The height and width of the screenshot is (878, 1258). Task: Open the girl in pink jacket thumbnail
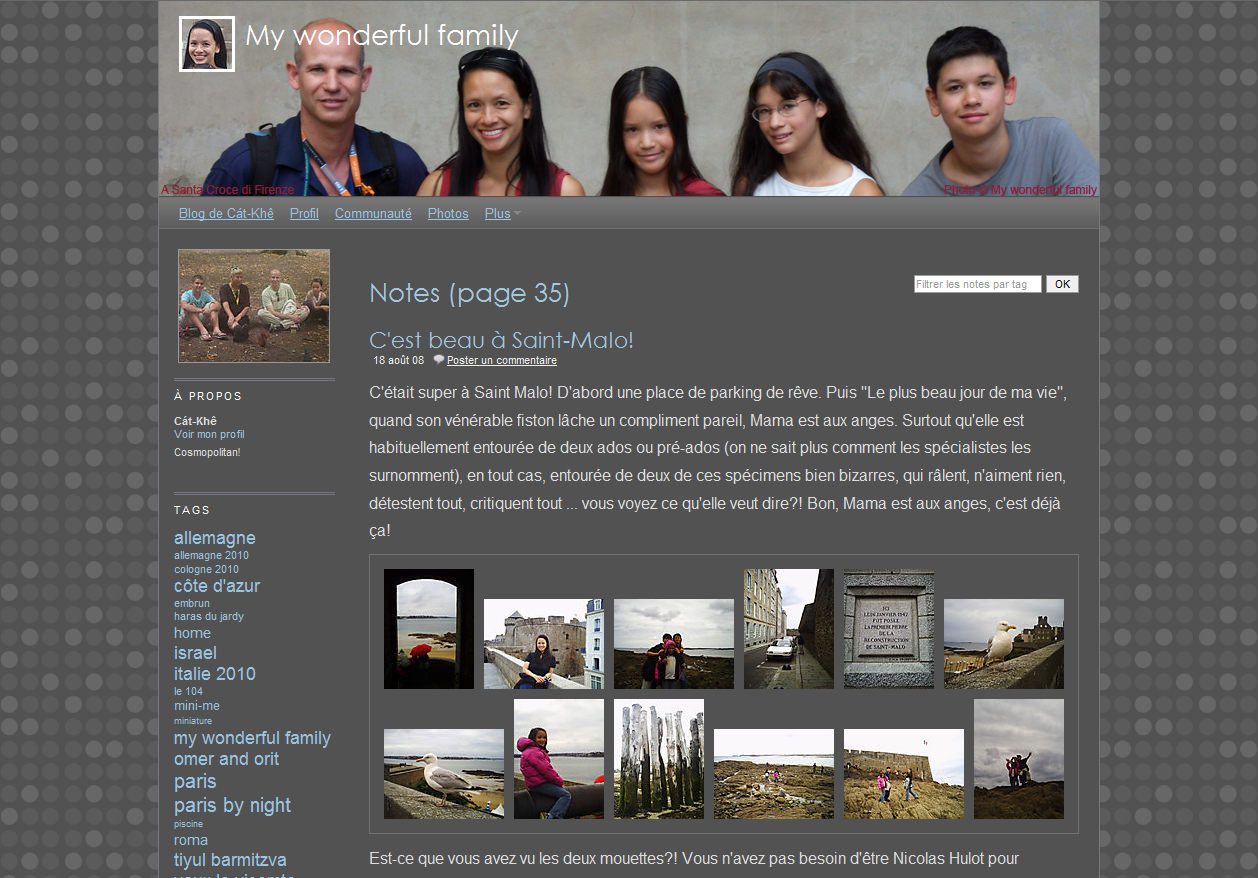click(559, 759)
